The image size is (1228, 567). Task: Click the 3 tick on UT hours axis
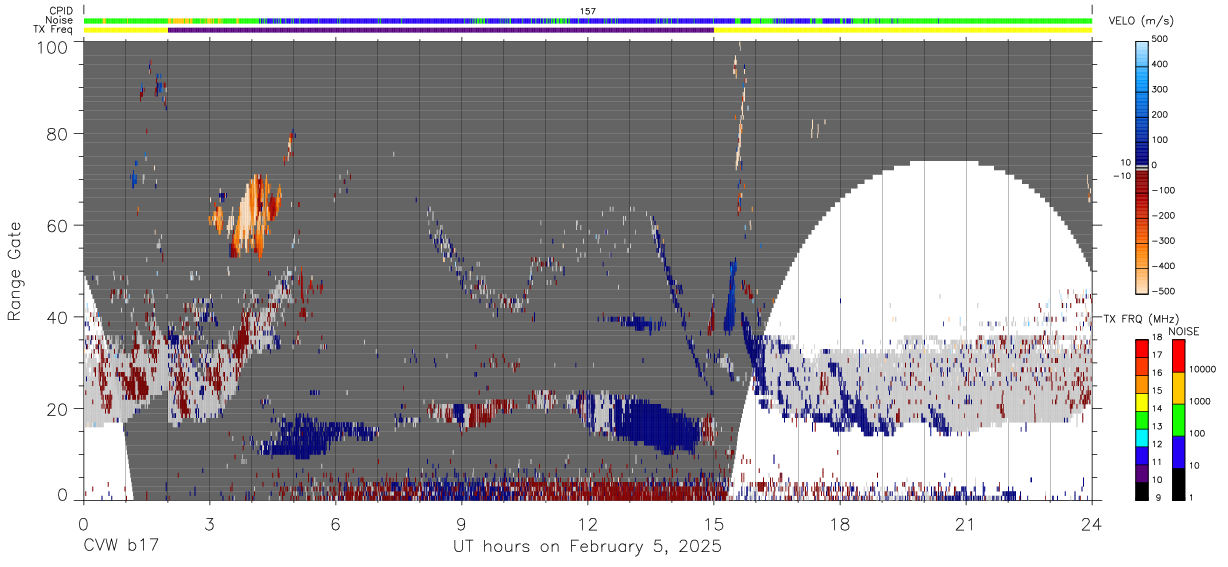[x=209, y=524]
